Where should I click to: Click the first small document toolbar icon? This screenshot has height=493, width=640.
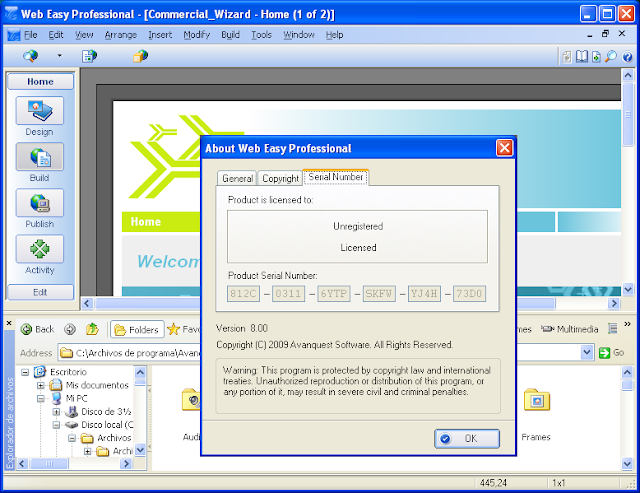(567, 57)
